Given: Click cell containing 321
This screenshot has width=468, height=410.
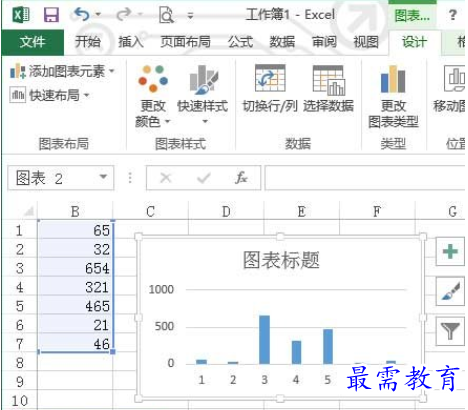Looking at the screenshot, I should 76,287.
